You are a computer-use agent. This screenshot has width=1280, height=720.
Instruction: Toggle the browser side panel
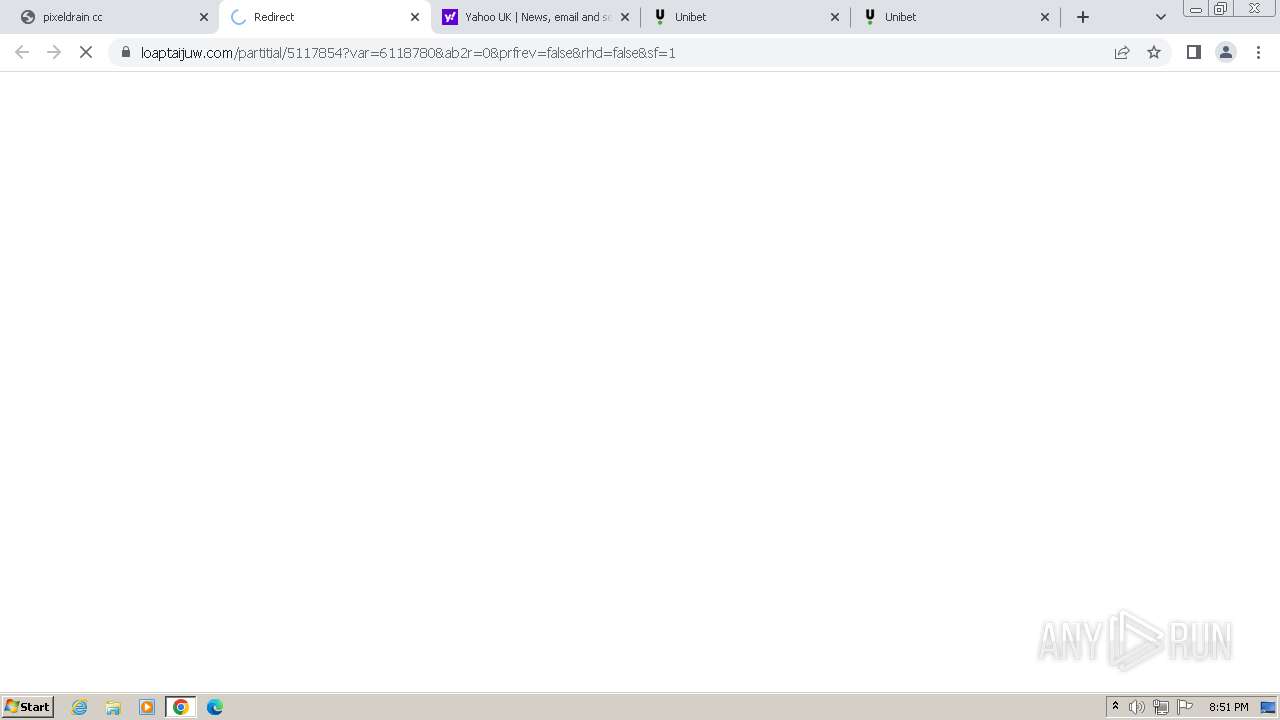1194,52
